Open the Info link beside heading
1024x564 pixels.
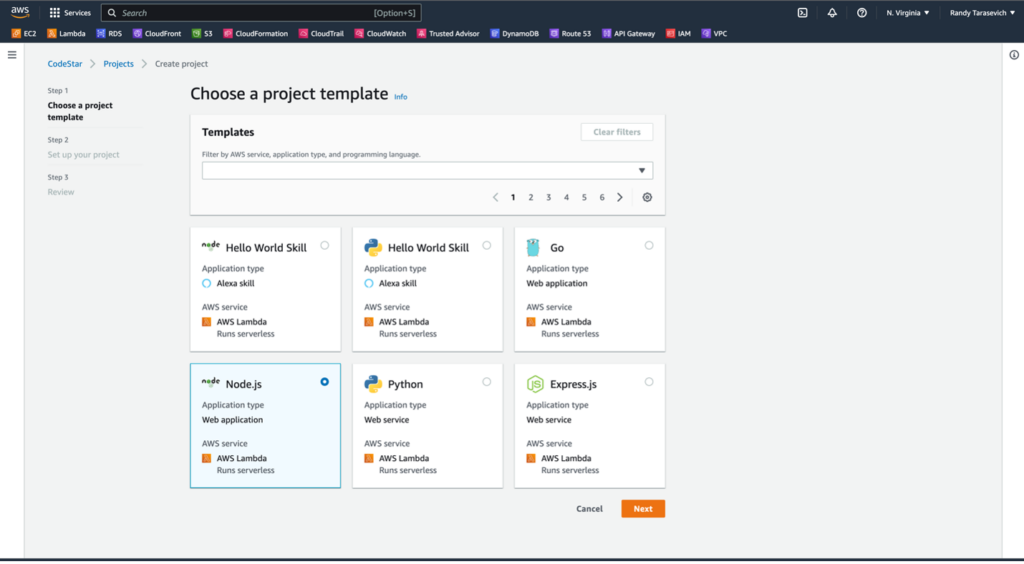click(400, 97)
